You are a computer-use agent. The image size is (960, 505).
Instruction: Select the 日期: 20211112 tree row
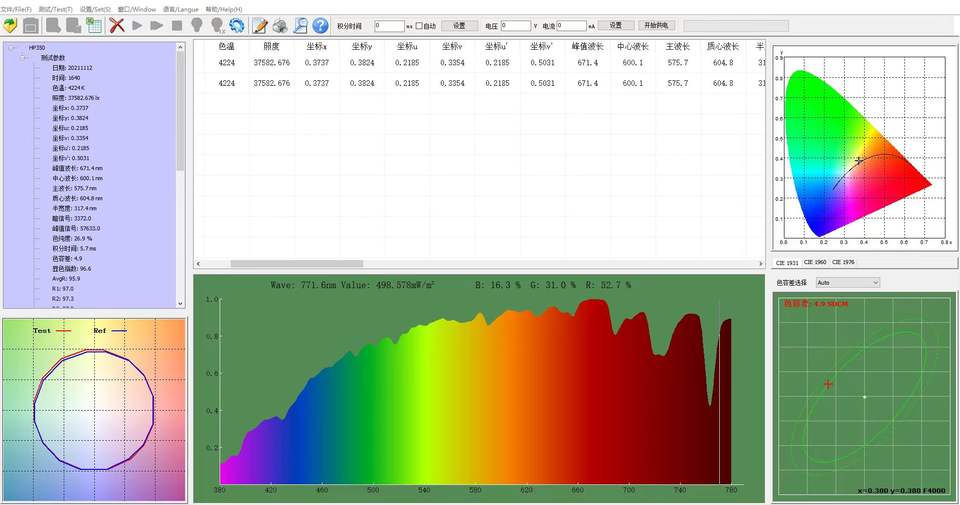point(72,68)
